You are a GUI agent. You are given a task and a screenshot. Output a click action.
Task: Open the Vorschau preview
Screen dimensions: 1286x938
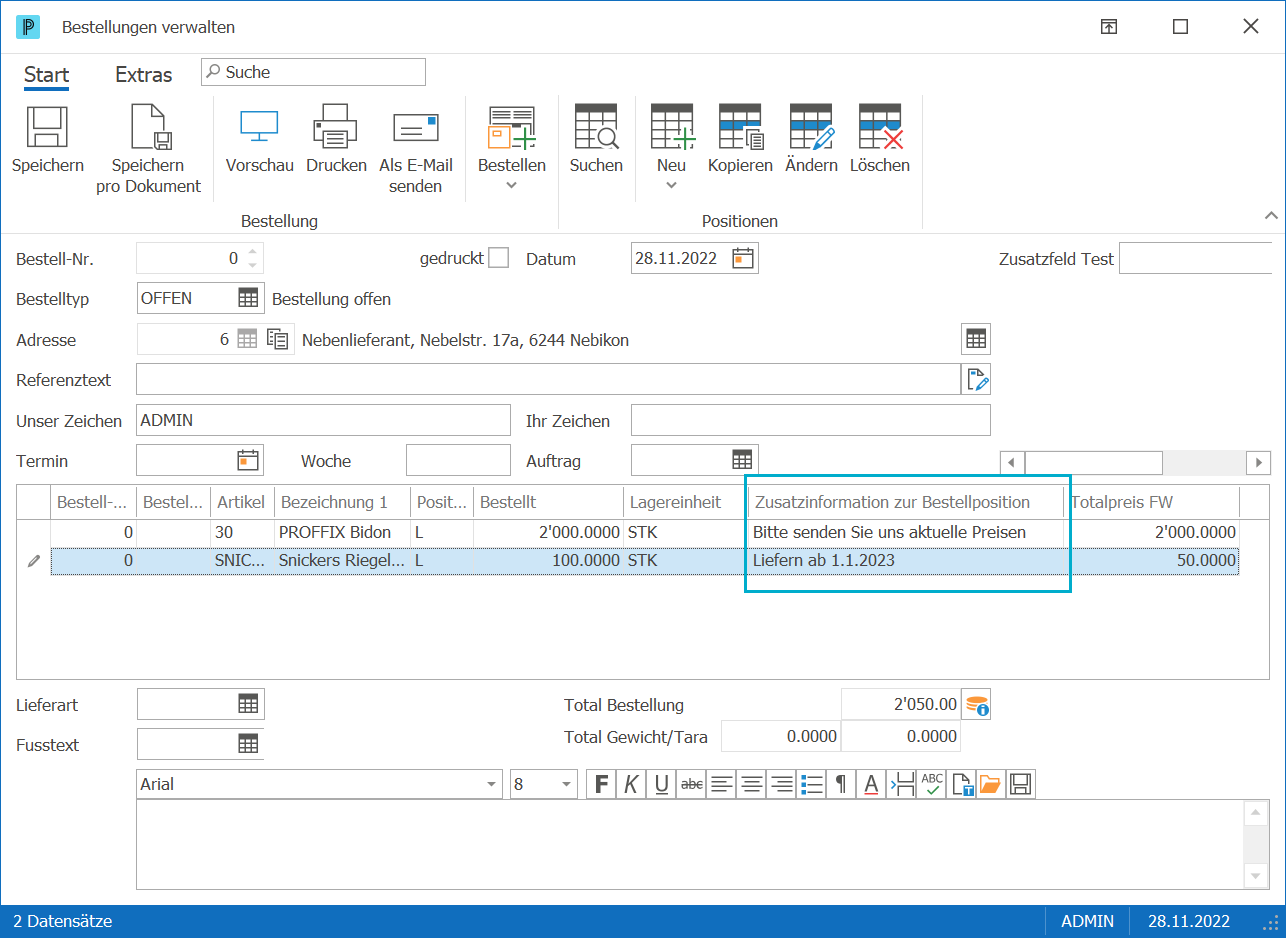click(x=259, y=126)
